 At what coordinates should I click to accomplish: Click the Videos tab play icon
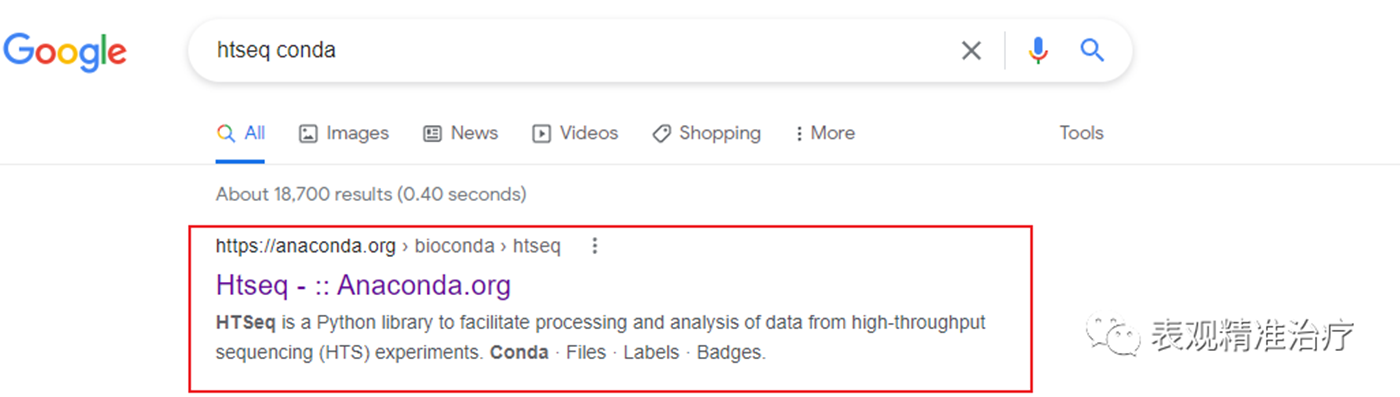pos(541,133)
